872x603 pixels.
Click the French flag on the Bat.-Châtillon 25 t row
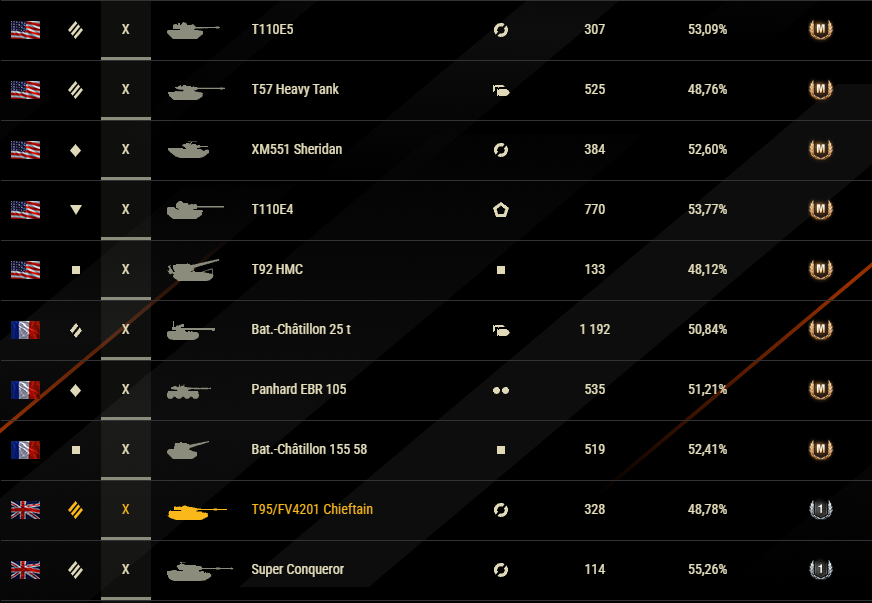click(26, 330)
